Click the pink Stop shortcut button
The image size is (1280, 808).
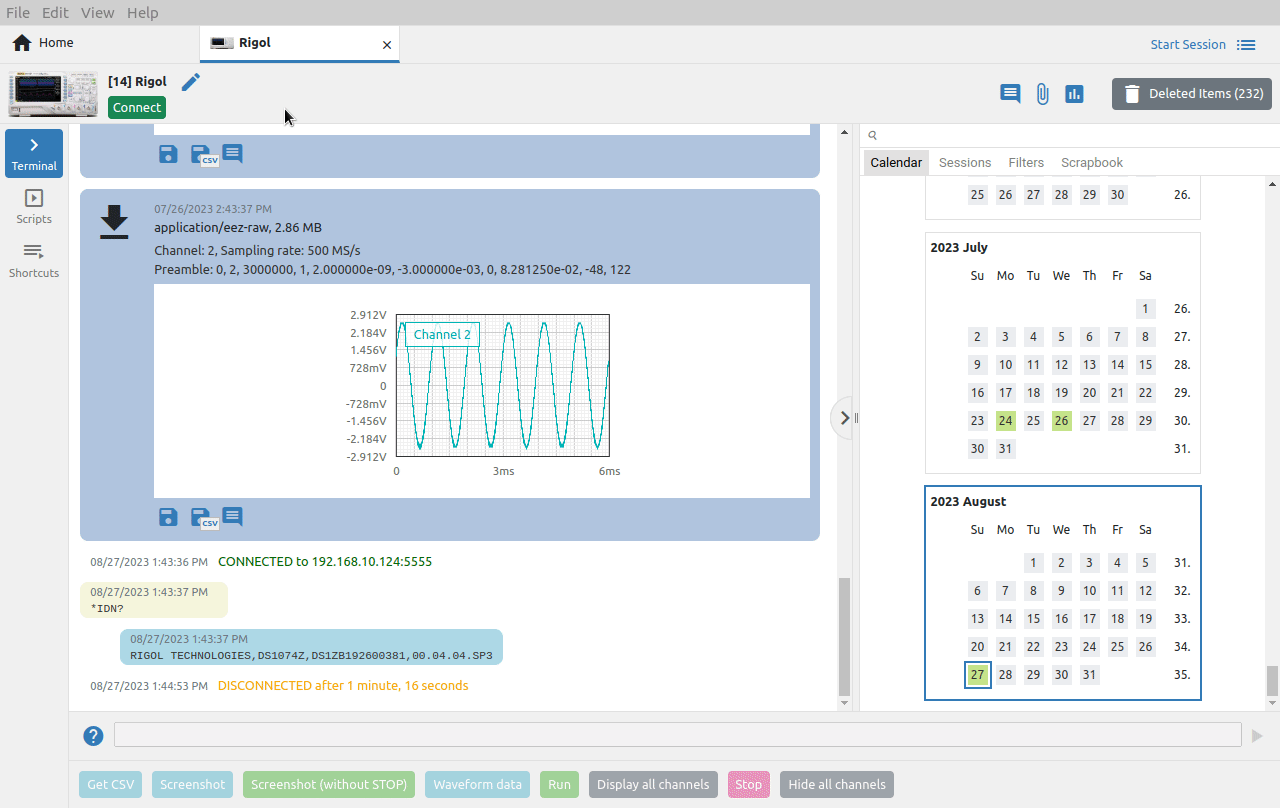749,784
